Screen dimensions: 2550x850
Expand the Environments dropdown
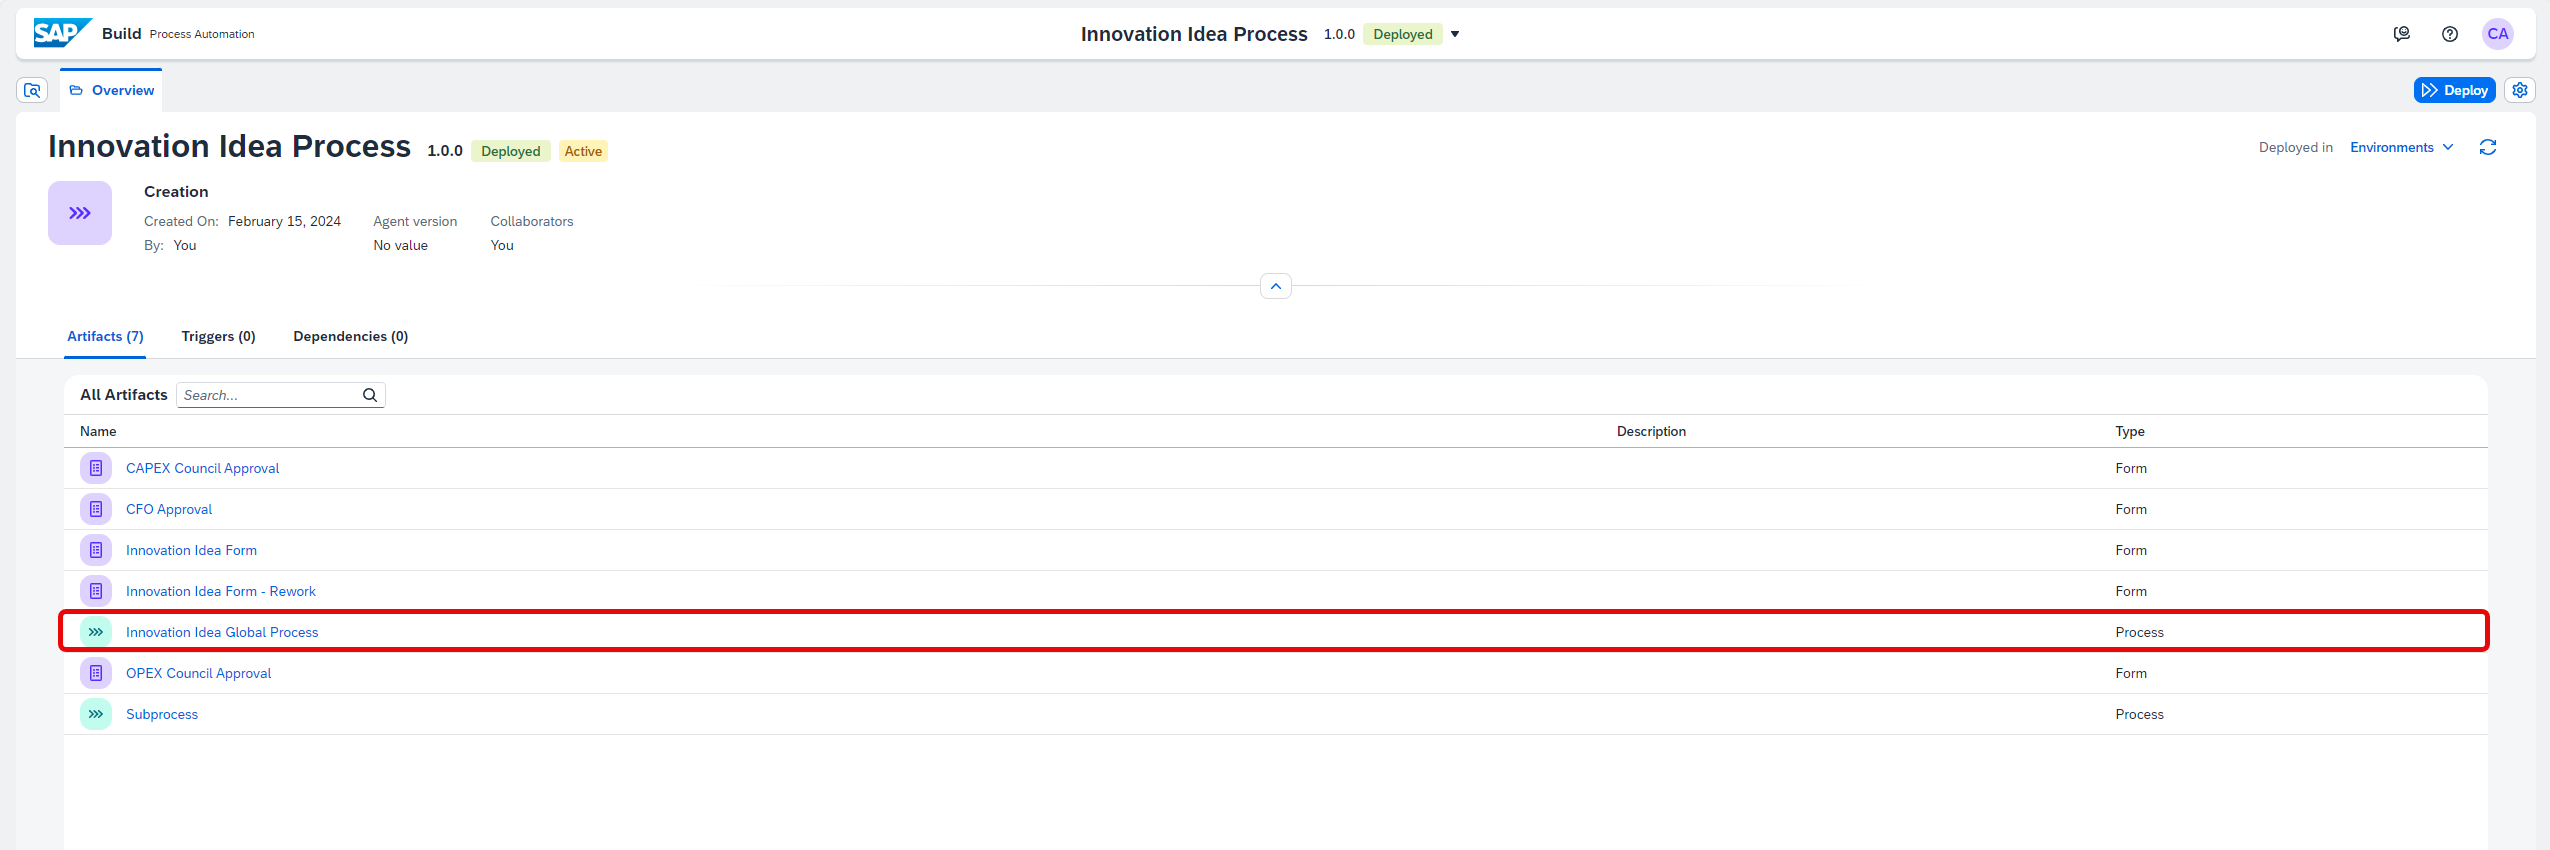point(2401,147)
